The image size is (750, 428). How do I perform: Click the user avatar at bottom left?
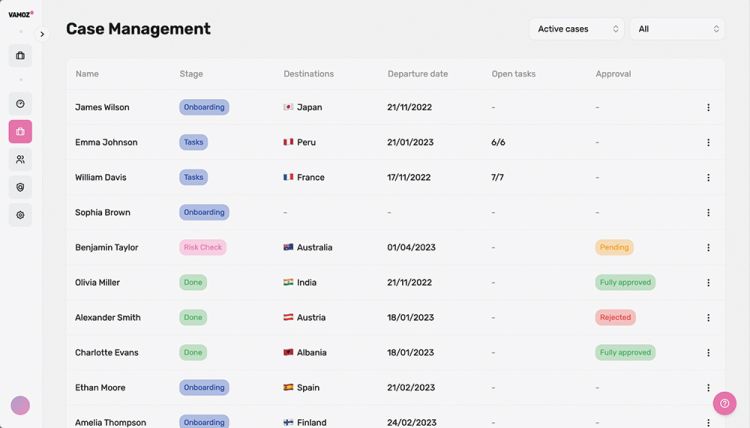point(20,405)
